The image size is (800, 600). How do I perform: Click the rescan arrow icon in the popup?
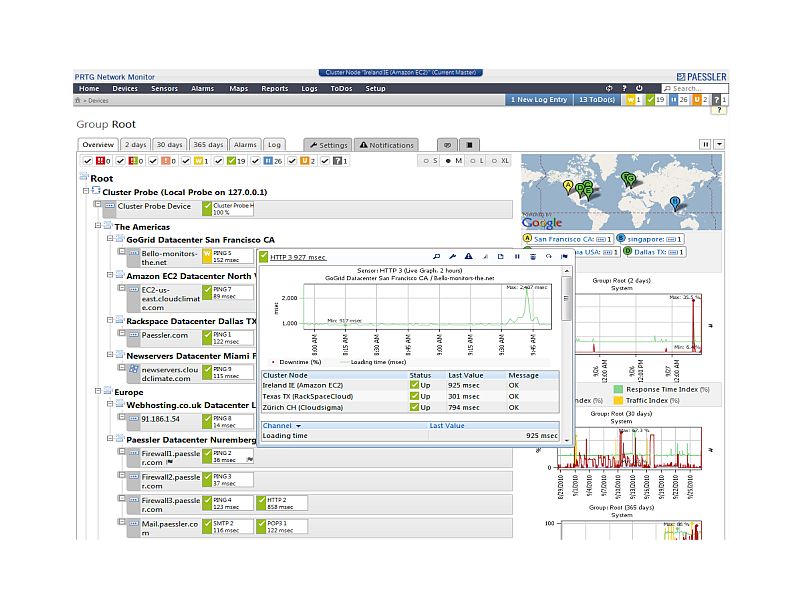pos(548,257)
